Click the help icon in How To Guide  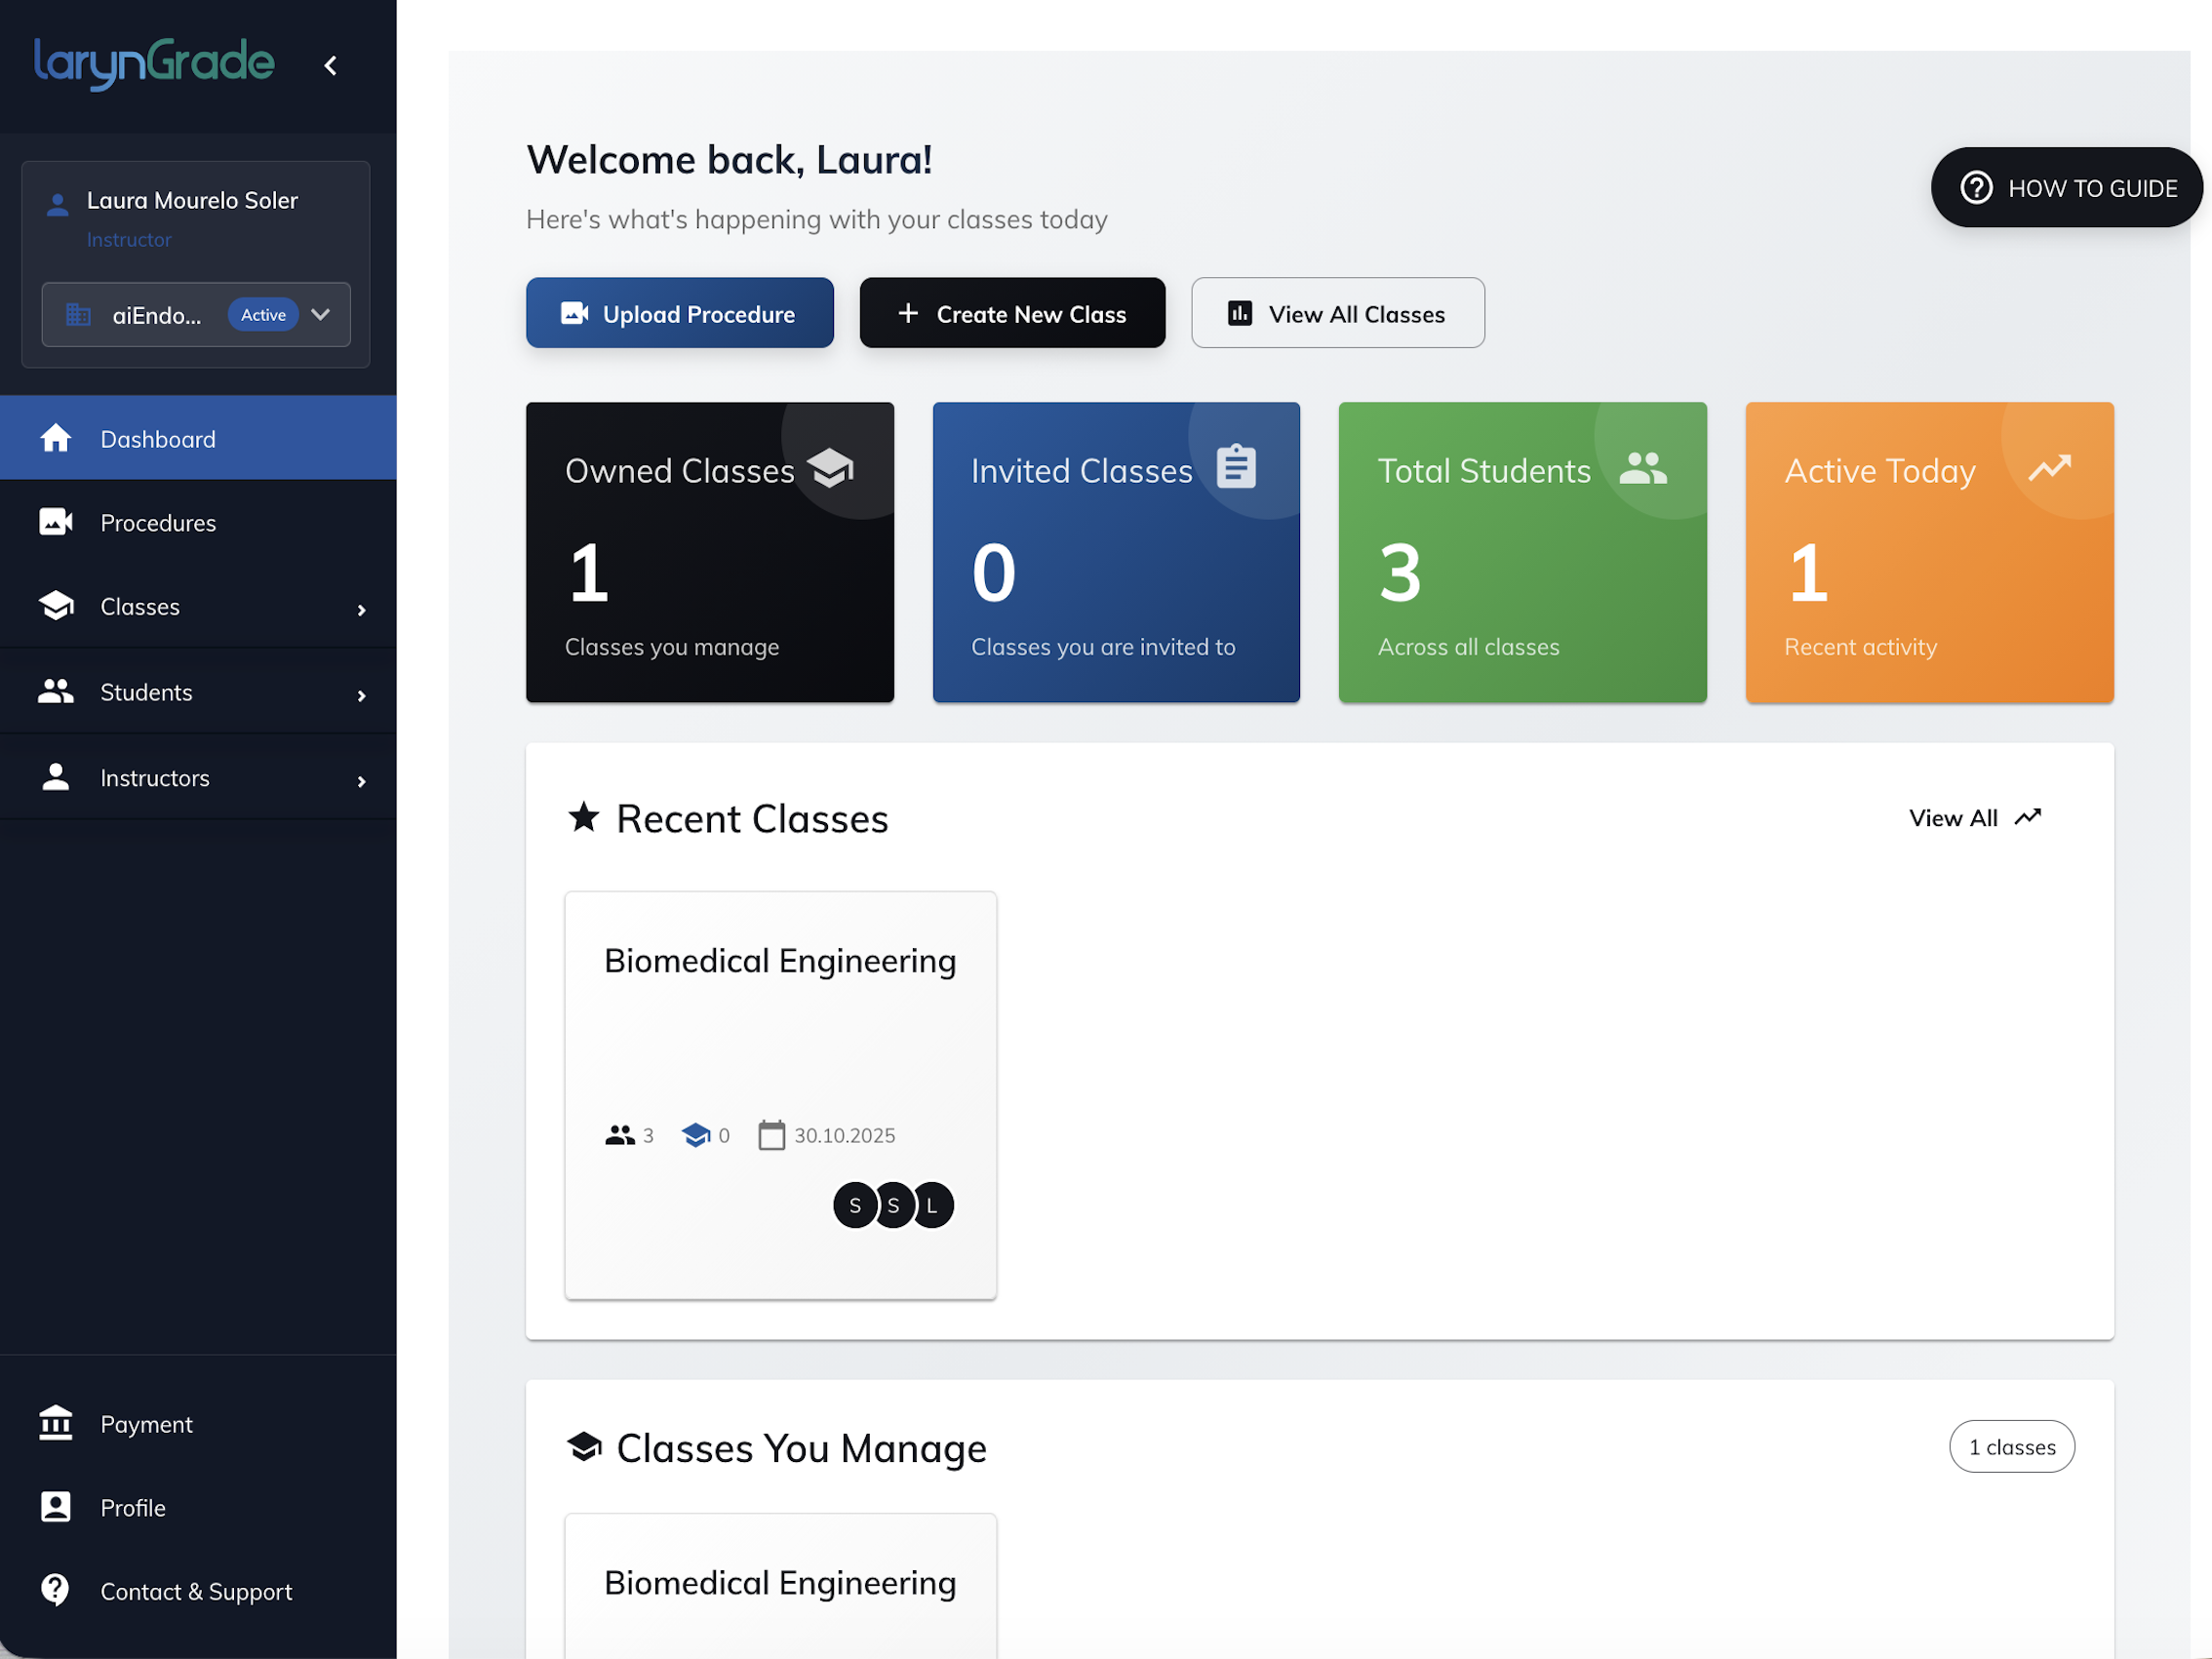point(1976,188)
